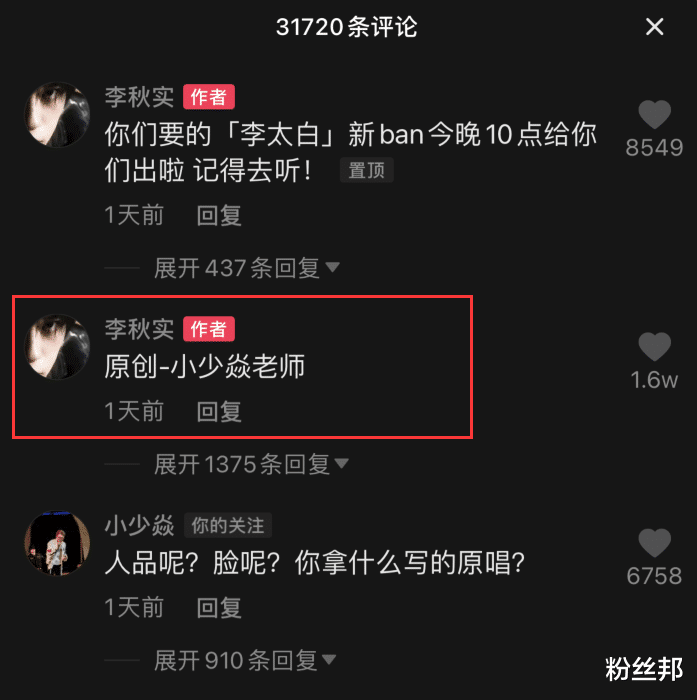This screenshot has width=697, height=700.
Task: Tap the 作者 badge on first comment
Action: (209, 97)
